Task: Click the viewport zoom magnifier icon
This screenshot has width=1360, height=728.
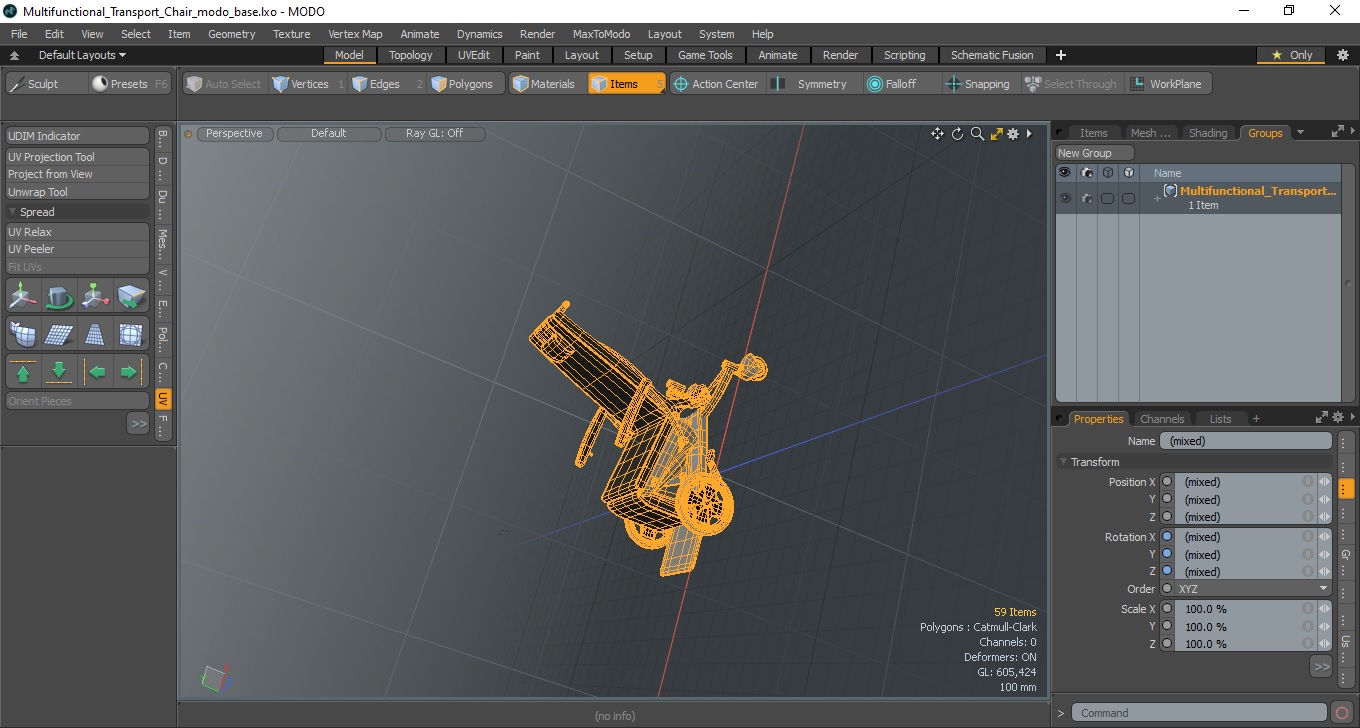Action: 977,134
